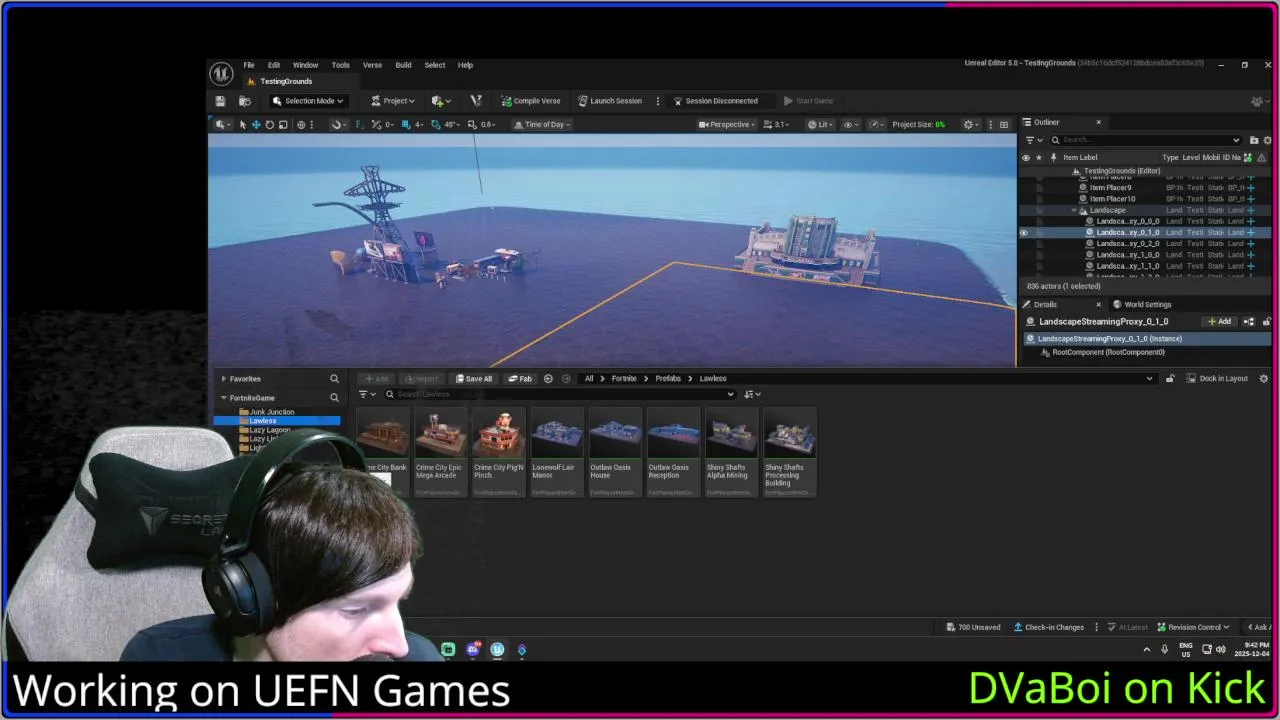Open the Outliner settings gear
This screenshot has height=720, width=1280.
[x=1268, y=140]
